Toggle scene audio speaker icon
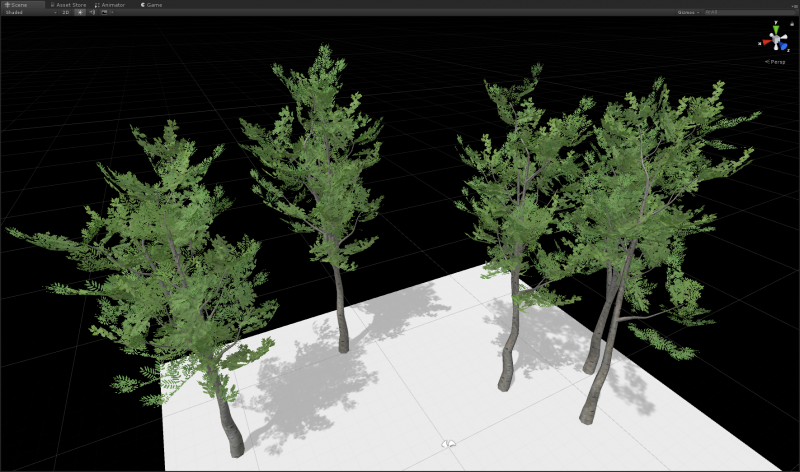800x472 pixels. [93, 12]
